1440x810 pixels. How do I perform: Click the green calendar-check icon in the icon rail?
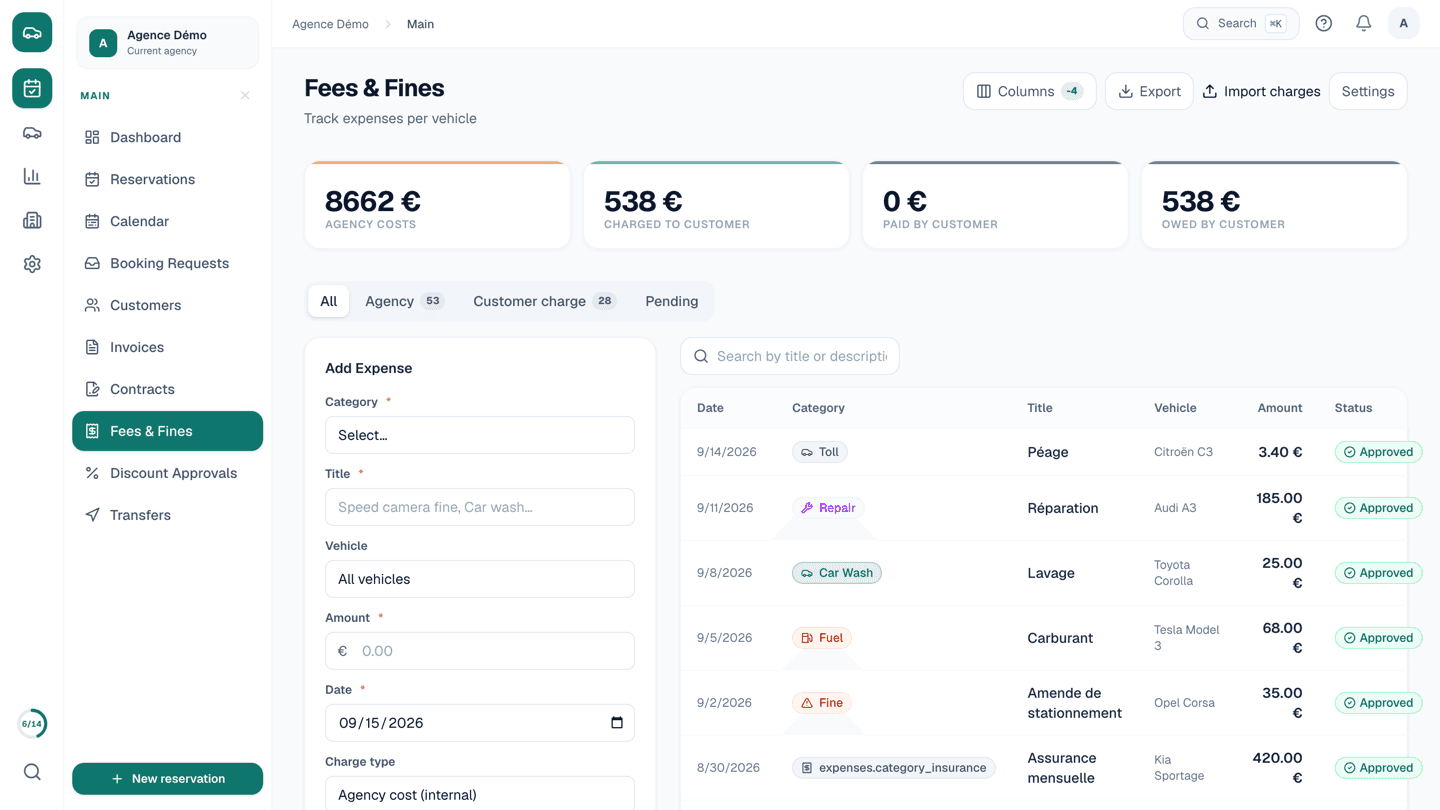tap(32, 88)
